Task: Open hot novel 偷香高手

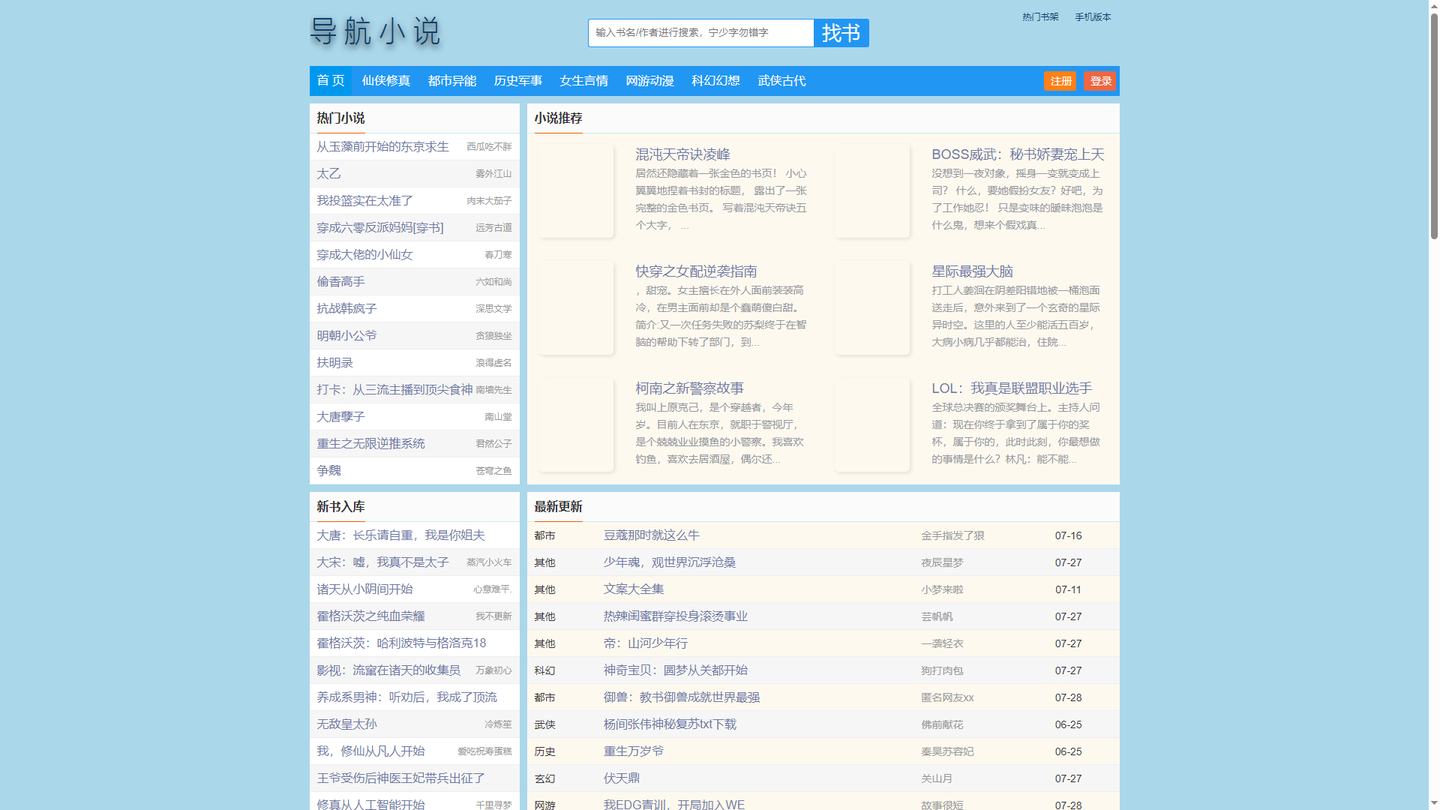Action: pyautogui.click(x=341, y=282)
